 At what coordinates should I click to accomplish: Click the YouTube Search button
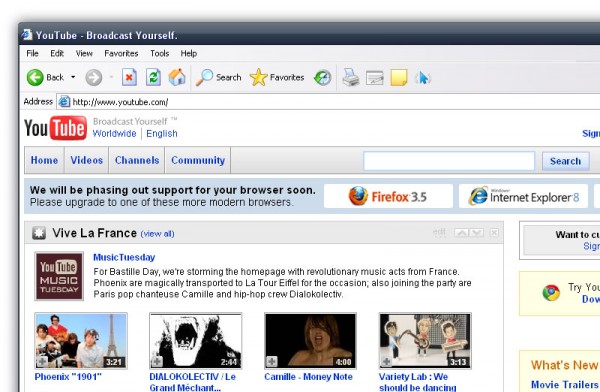[x=565, y=161]
